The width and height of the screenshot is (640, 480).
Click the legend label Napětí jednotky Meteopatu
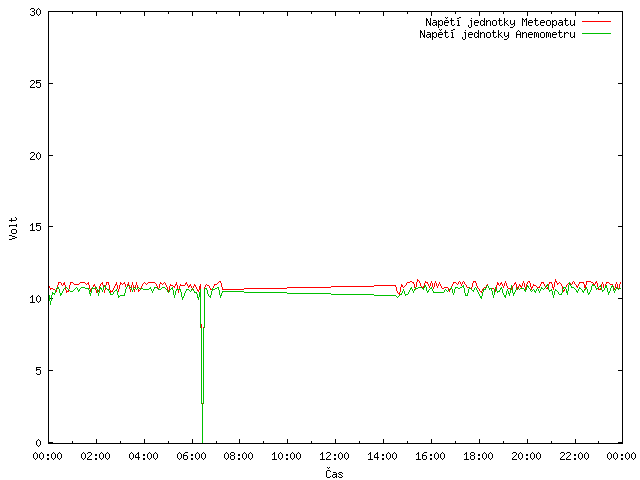pyautogui.click(x=500, y=22)
